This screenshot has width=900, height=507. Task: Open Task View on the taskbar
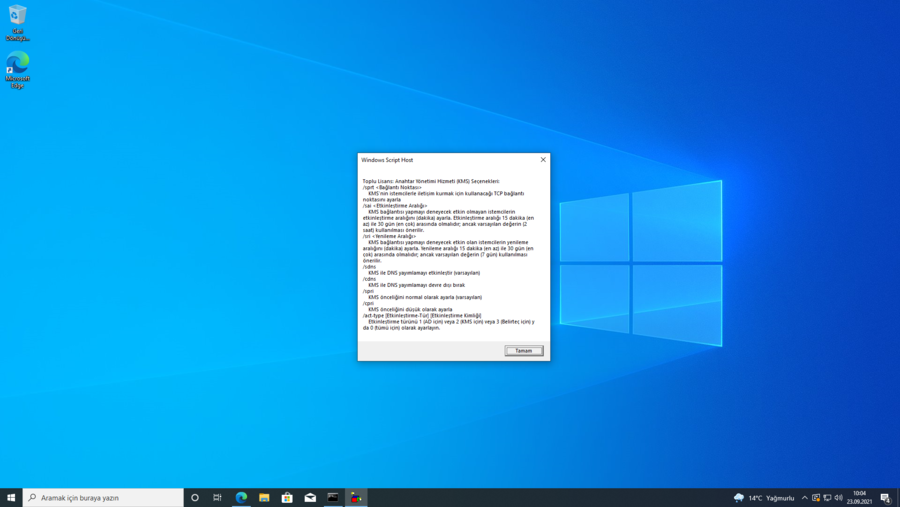coord(218,497)
